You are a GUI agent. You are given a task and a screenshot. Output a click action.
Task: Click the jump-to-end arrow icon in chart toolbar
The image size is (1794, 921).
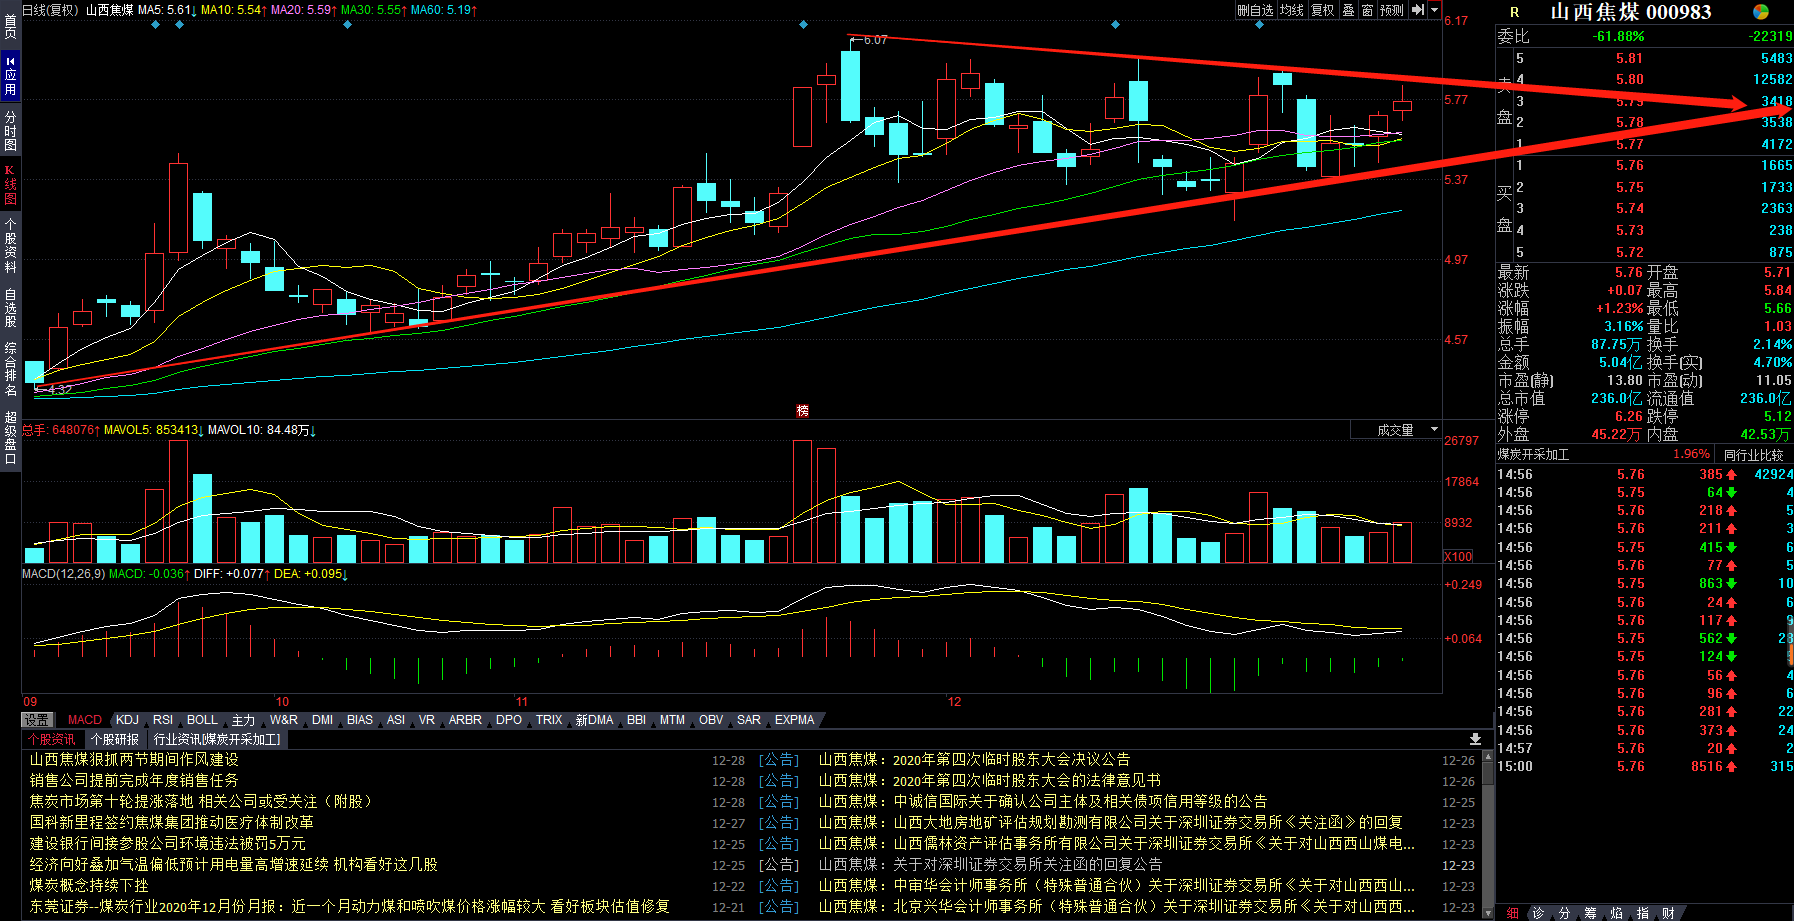pos(1417,10)
